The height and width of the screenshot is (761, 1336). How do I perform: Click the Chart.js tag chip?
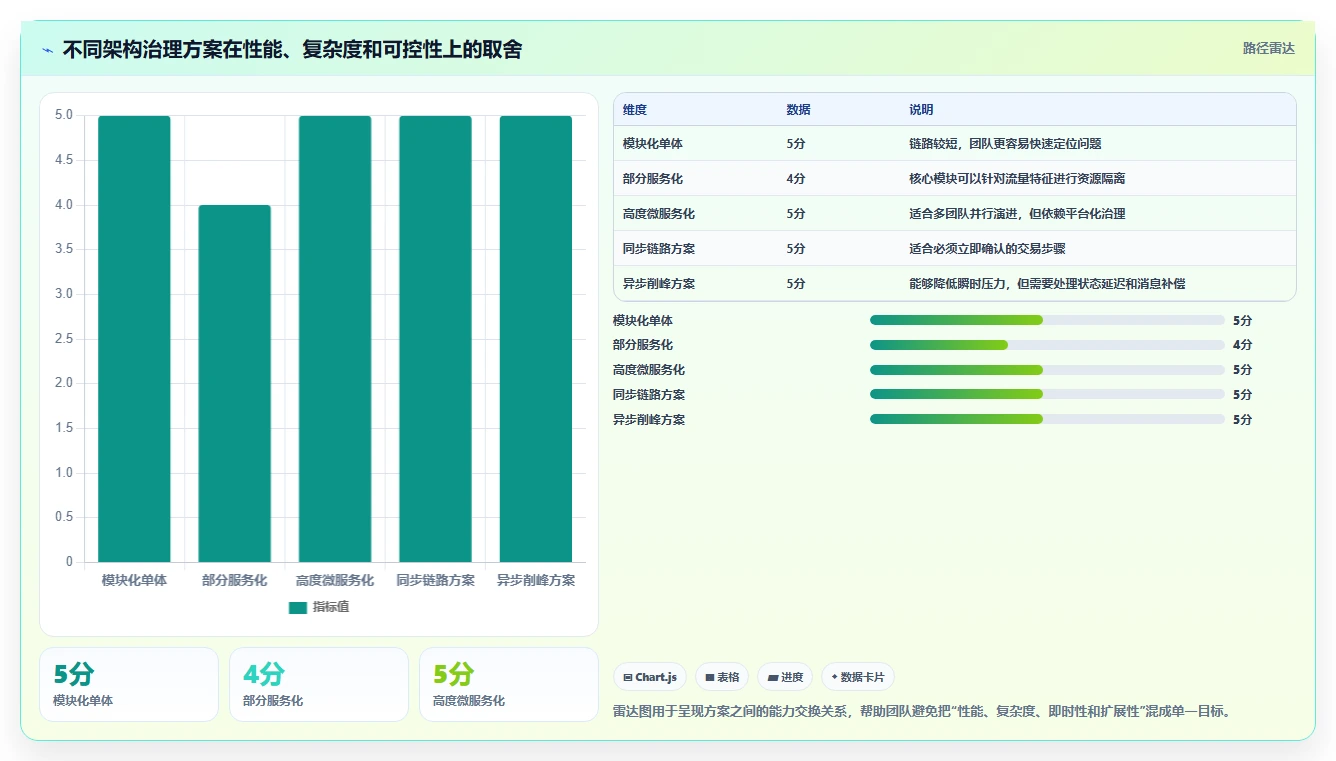[650, 677]
